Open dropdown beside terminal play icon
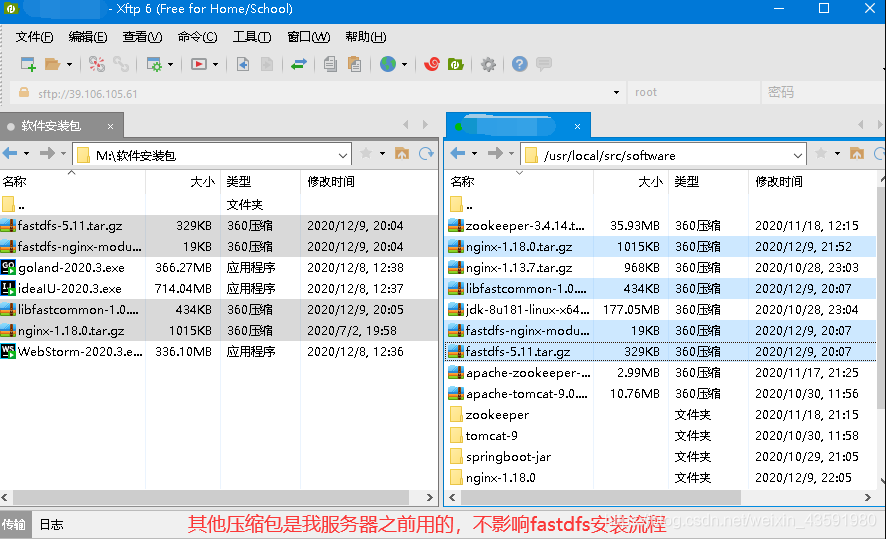The width and height of the screenshot is (886, 539). point(215,64)
